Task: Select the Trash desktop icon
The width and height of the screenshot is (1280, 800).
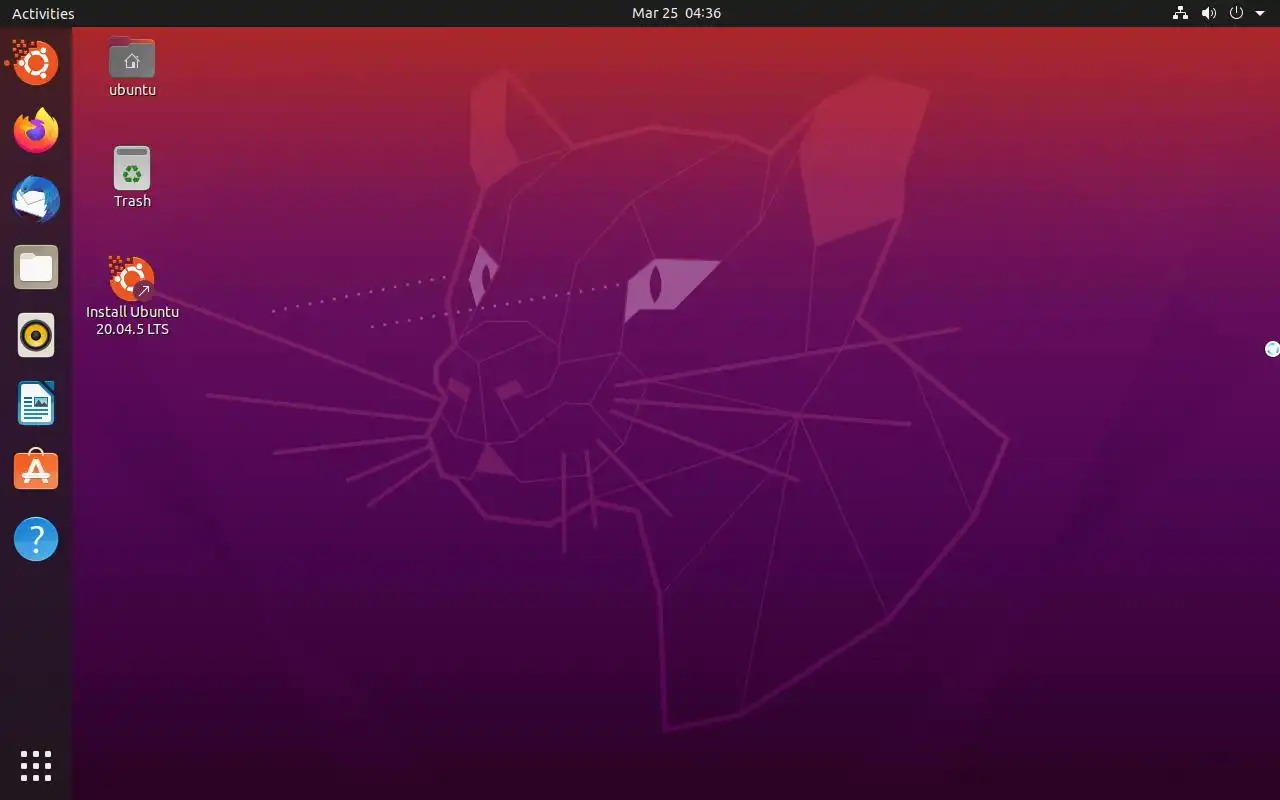Action: click(132, 168)
